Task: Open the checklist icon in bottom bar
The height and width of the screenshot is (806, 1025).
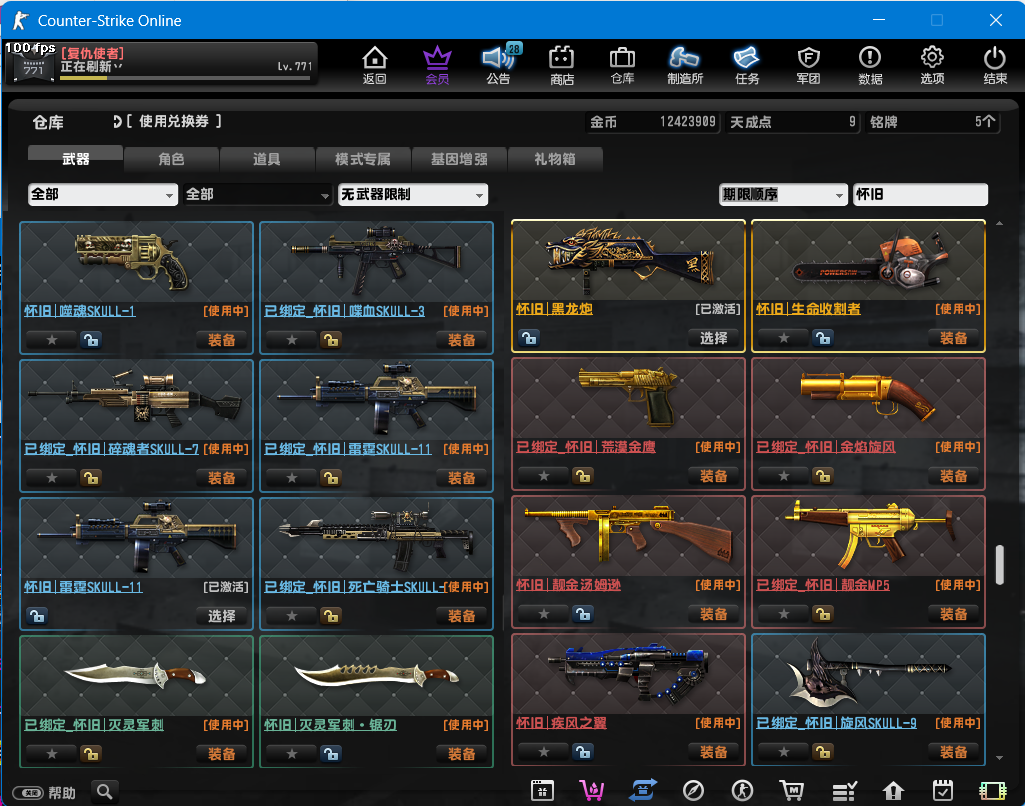Action: [x=844, y=791]
